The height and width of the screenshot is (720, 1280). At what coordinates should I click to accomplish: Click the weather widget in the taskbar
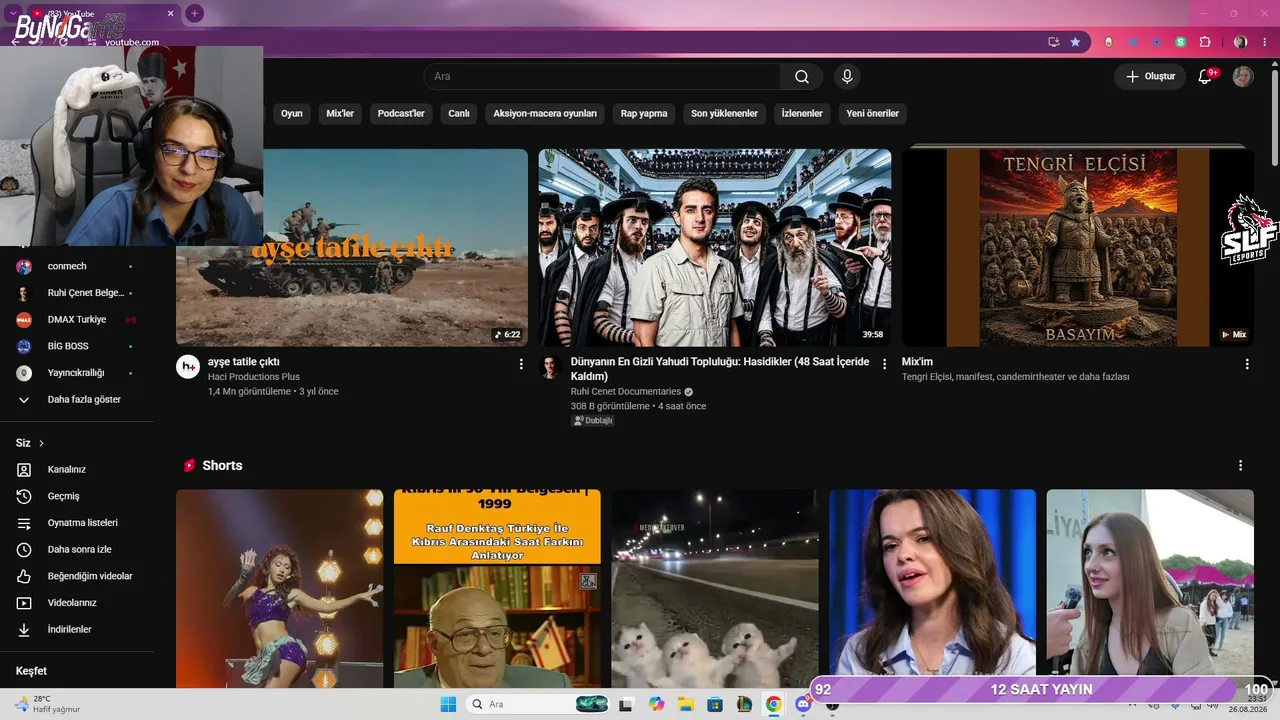click(x=46, y=704)
